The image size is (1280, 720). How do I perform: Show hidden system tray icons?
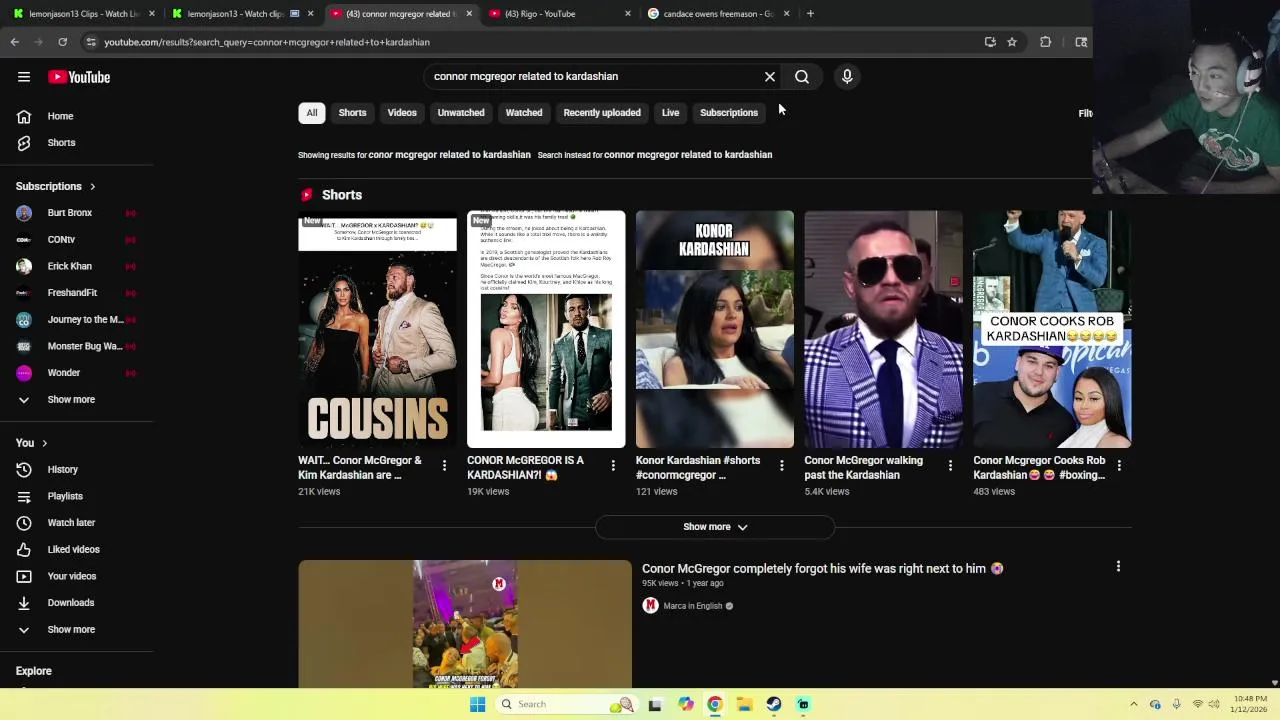[1133, 704]
